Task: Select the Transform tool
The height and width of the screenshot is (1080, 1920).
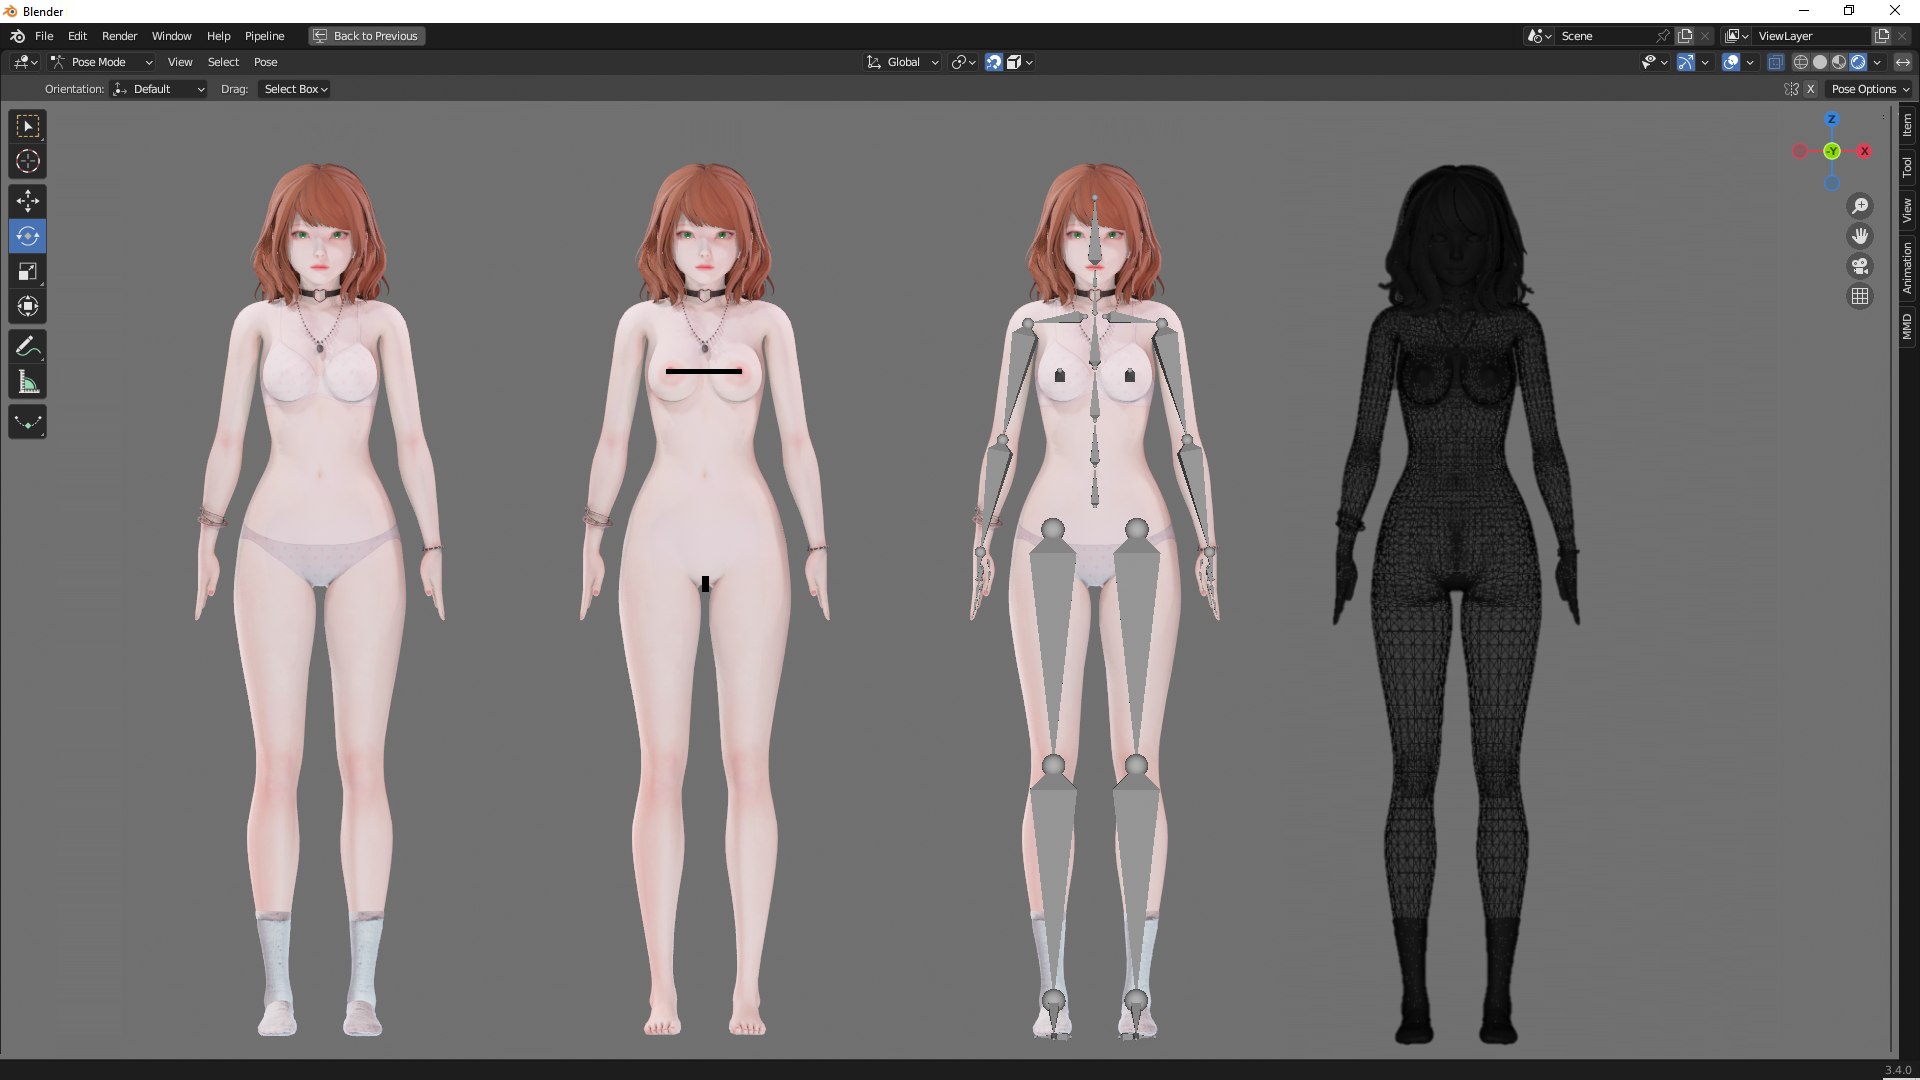Action: click(28, 306)
